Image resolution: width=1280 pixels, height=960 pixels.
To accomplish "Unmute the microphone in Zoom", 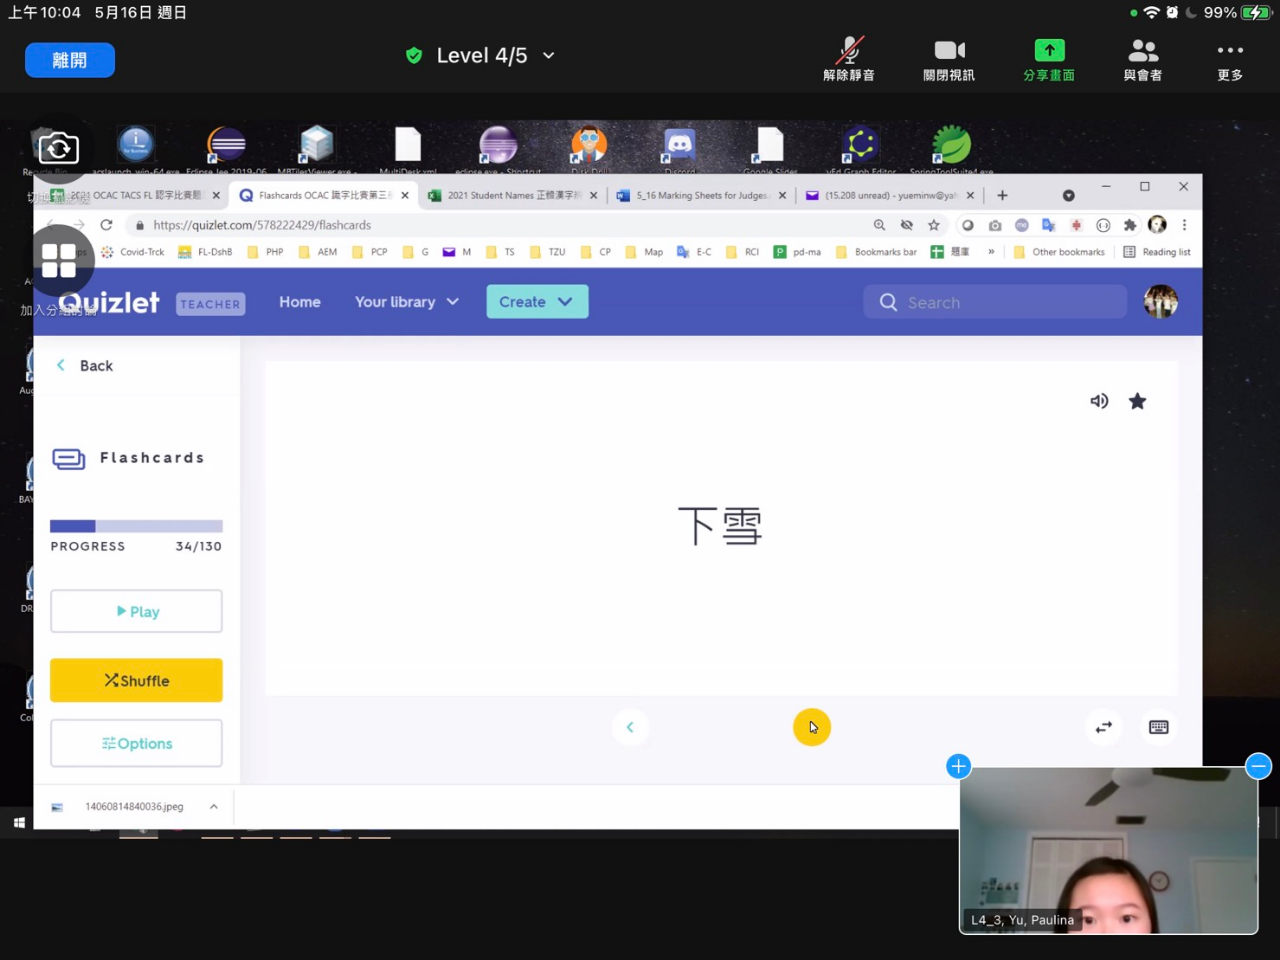I will coord(848,59).
